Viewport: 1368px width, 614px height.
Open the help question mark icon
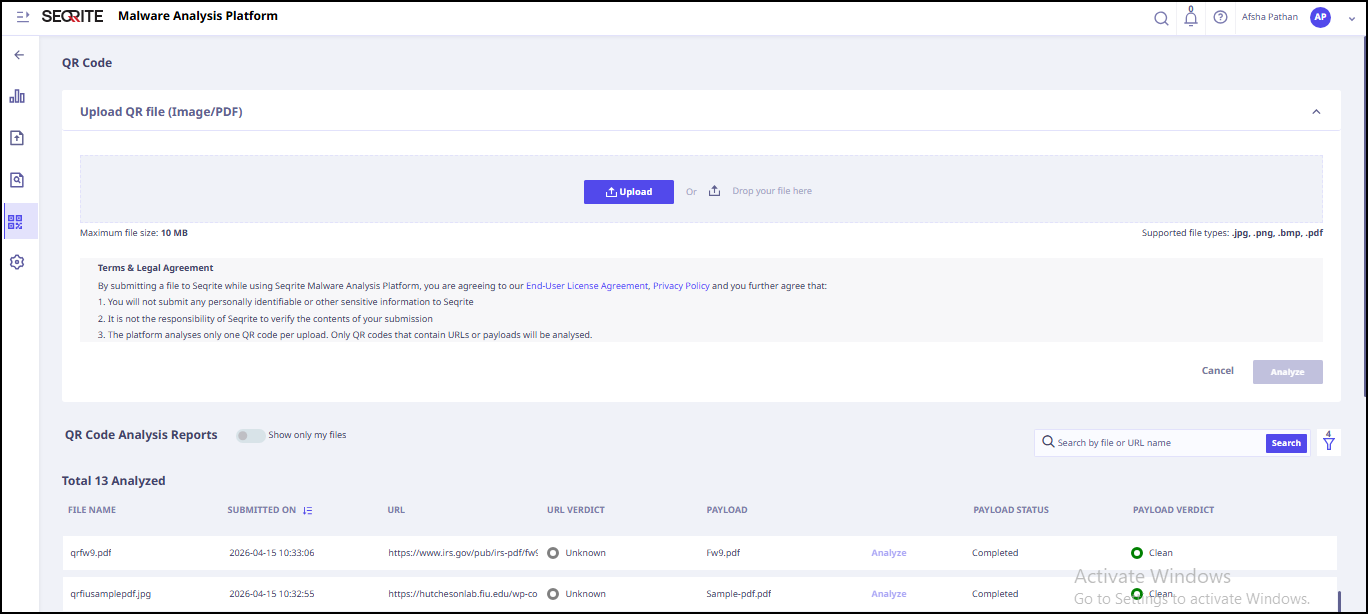click(1220, 17)
